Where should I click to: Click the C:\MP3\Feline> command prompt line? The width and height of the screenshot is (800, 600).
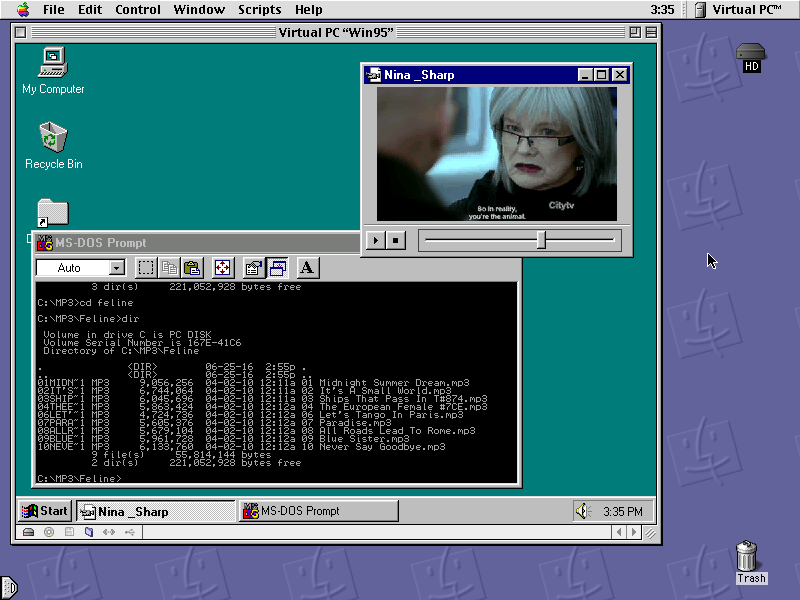[79, 479]
